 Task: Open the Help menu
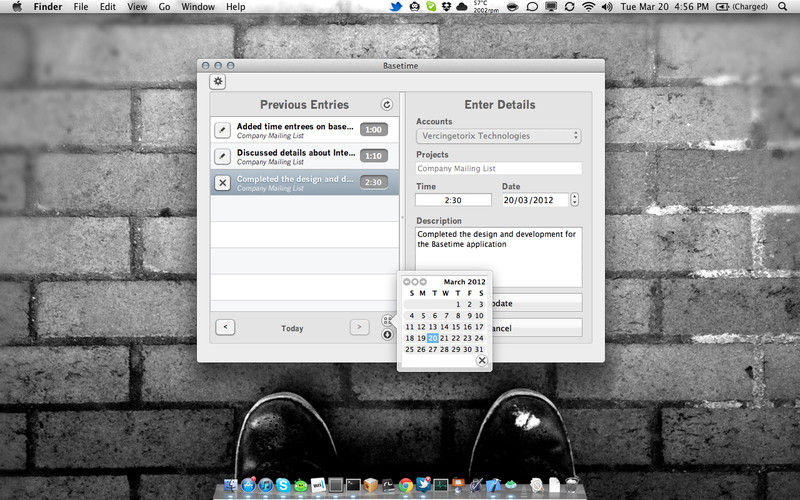click(x=236, y=7)
